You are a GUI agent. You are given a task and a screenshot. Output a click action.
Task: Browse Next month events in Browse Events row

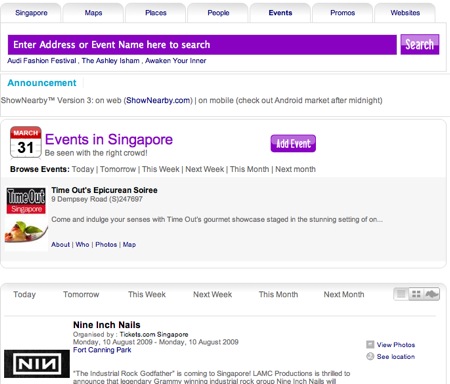pyautogui.click(x=295, y=169)
